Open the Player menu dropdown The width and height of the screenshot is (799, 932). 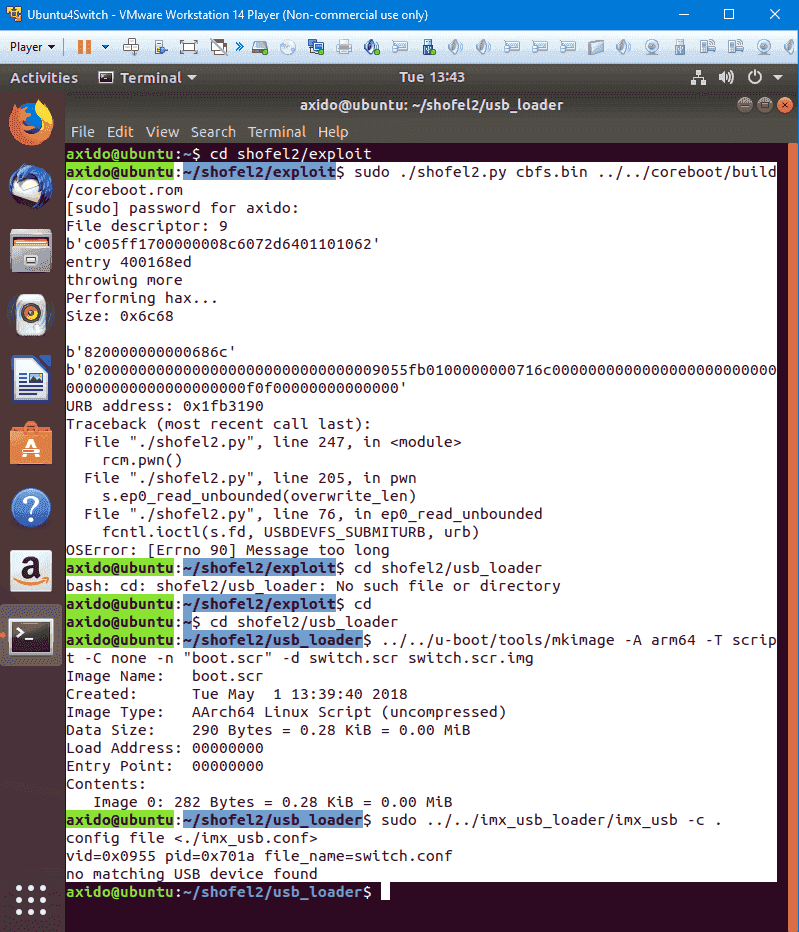pyautogui.click(x=32, y=47)
